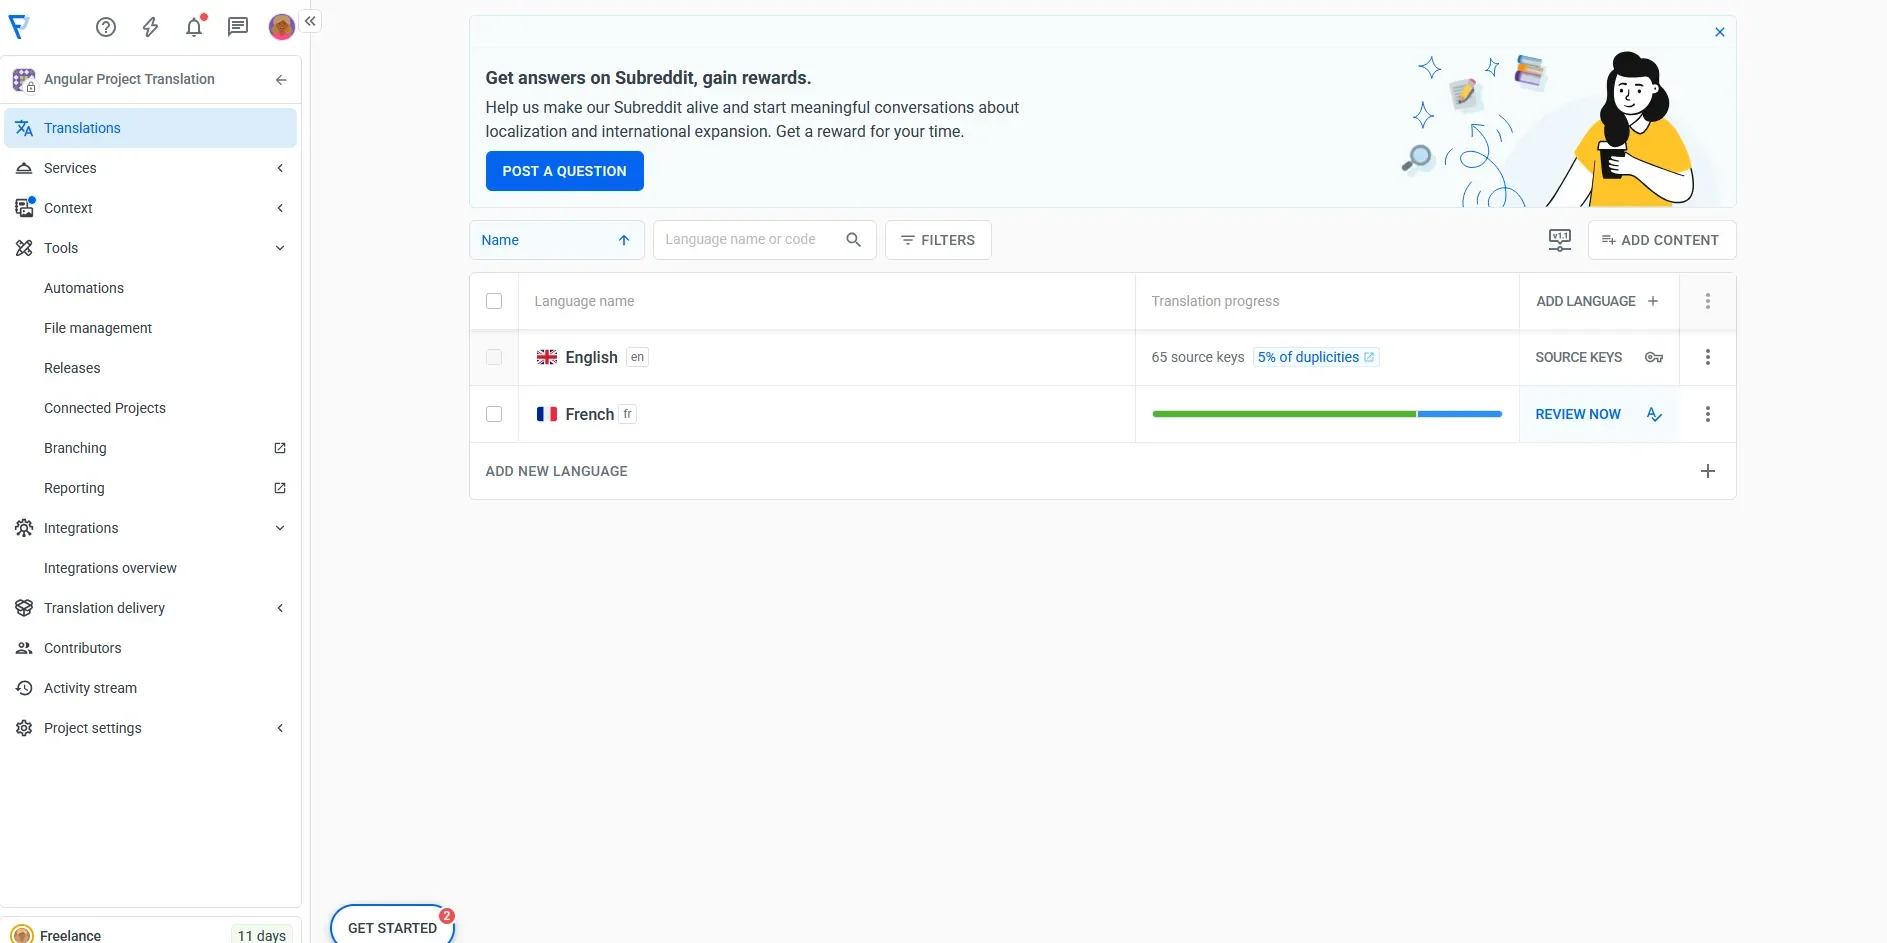Check the English language row checkbox
1887x943 pixels.
494,357
